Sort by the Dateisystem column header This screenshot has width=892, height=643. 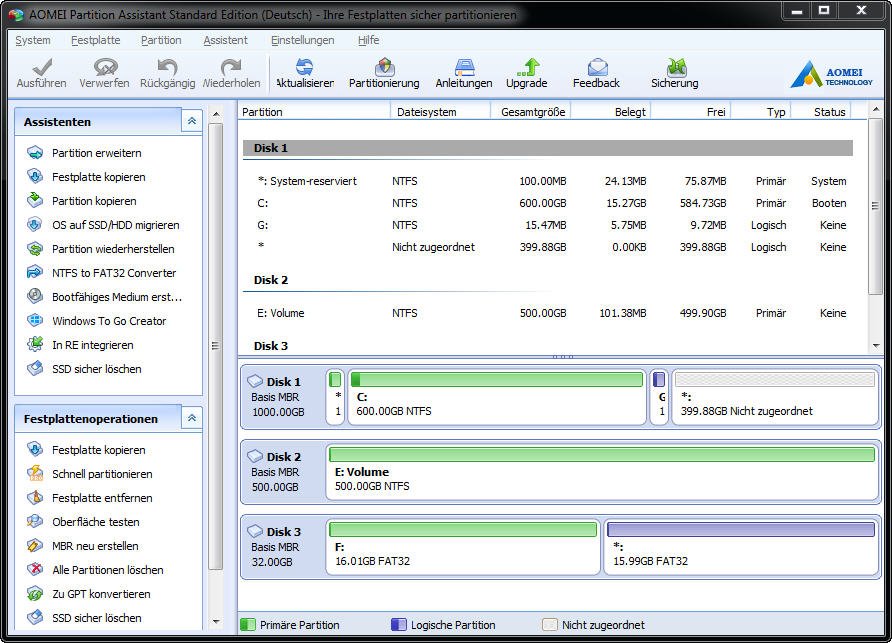point(440,112)
